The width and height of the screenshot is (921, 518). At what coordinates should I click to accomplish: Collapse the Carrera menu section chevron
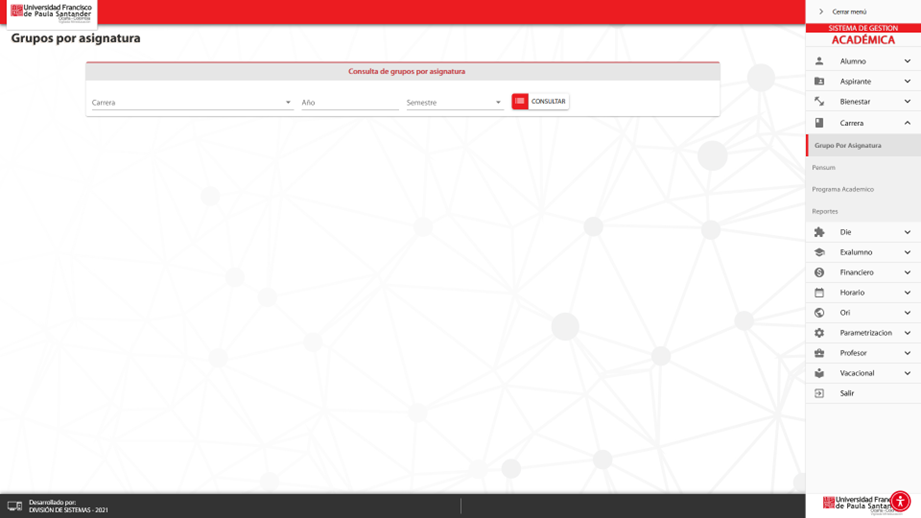point(907,123)
